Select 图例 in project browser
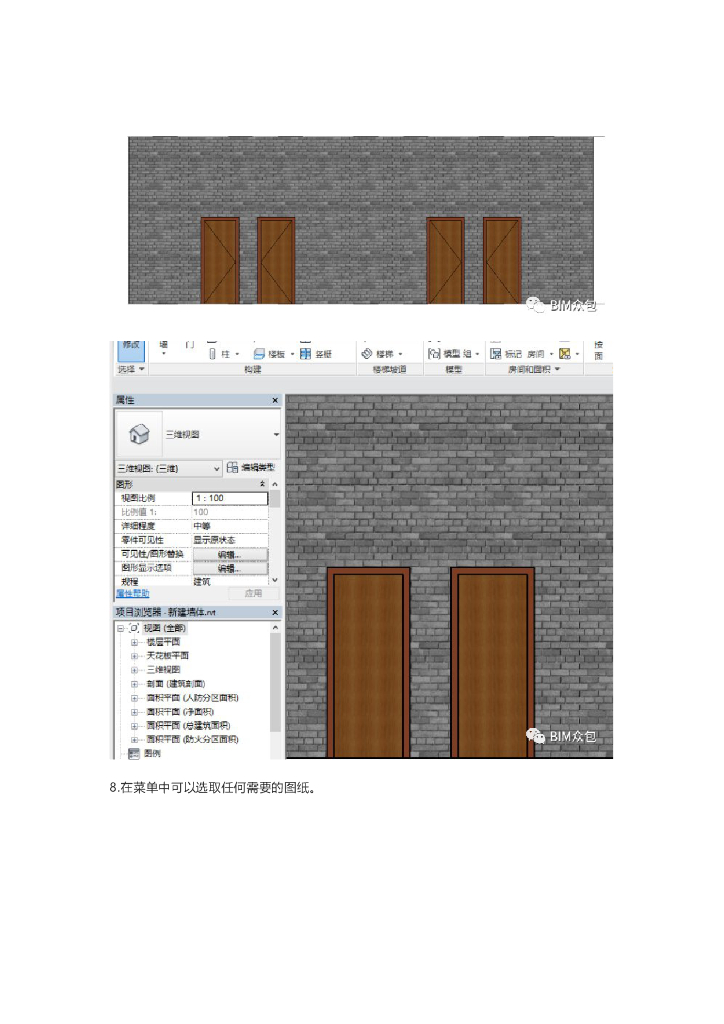 coord(152,753)
